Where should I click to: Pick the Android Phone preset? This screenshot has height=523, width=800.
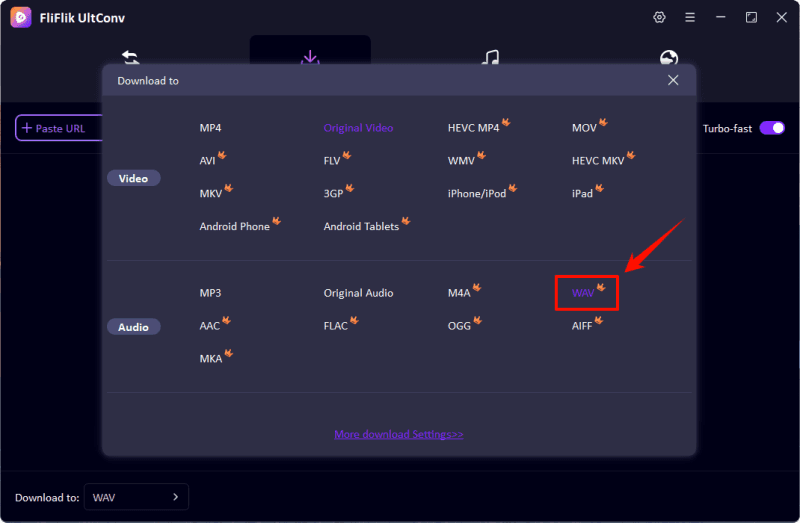point(234,226)
